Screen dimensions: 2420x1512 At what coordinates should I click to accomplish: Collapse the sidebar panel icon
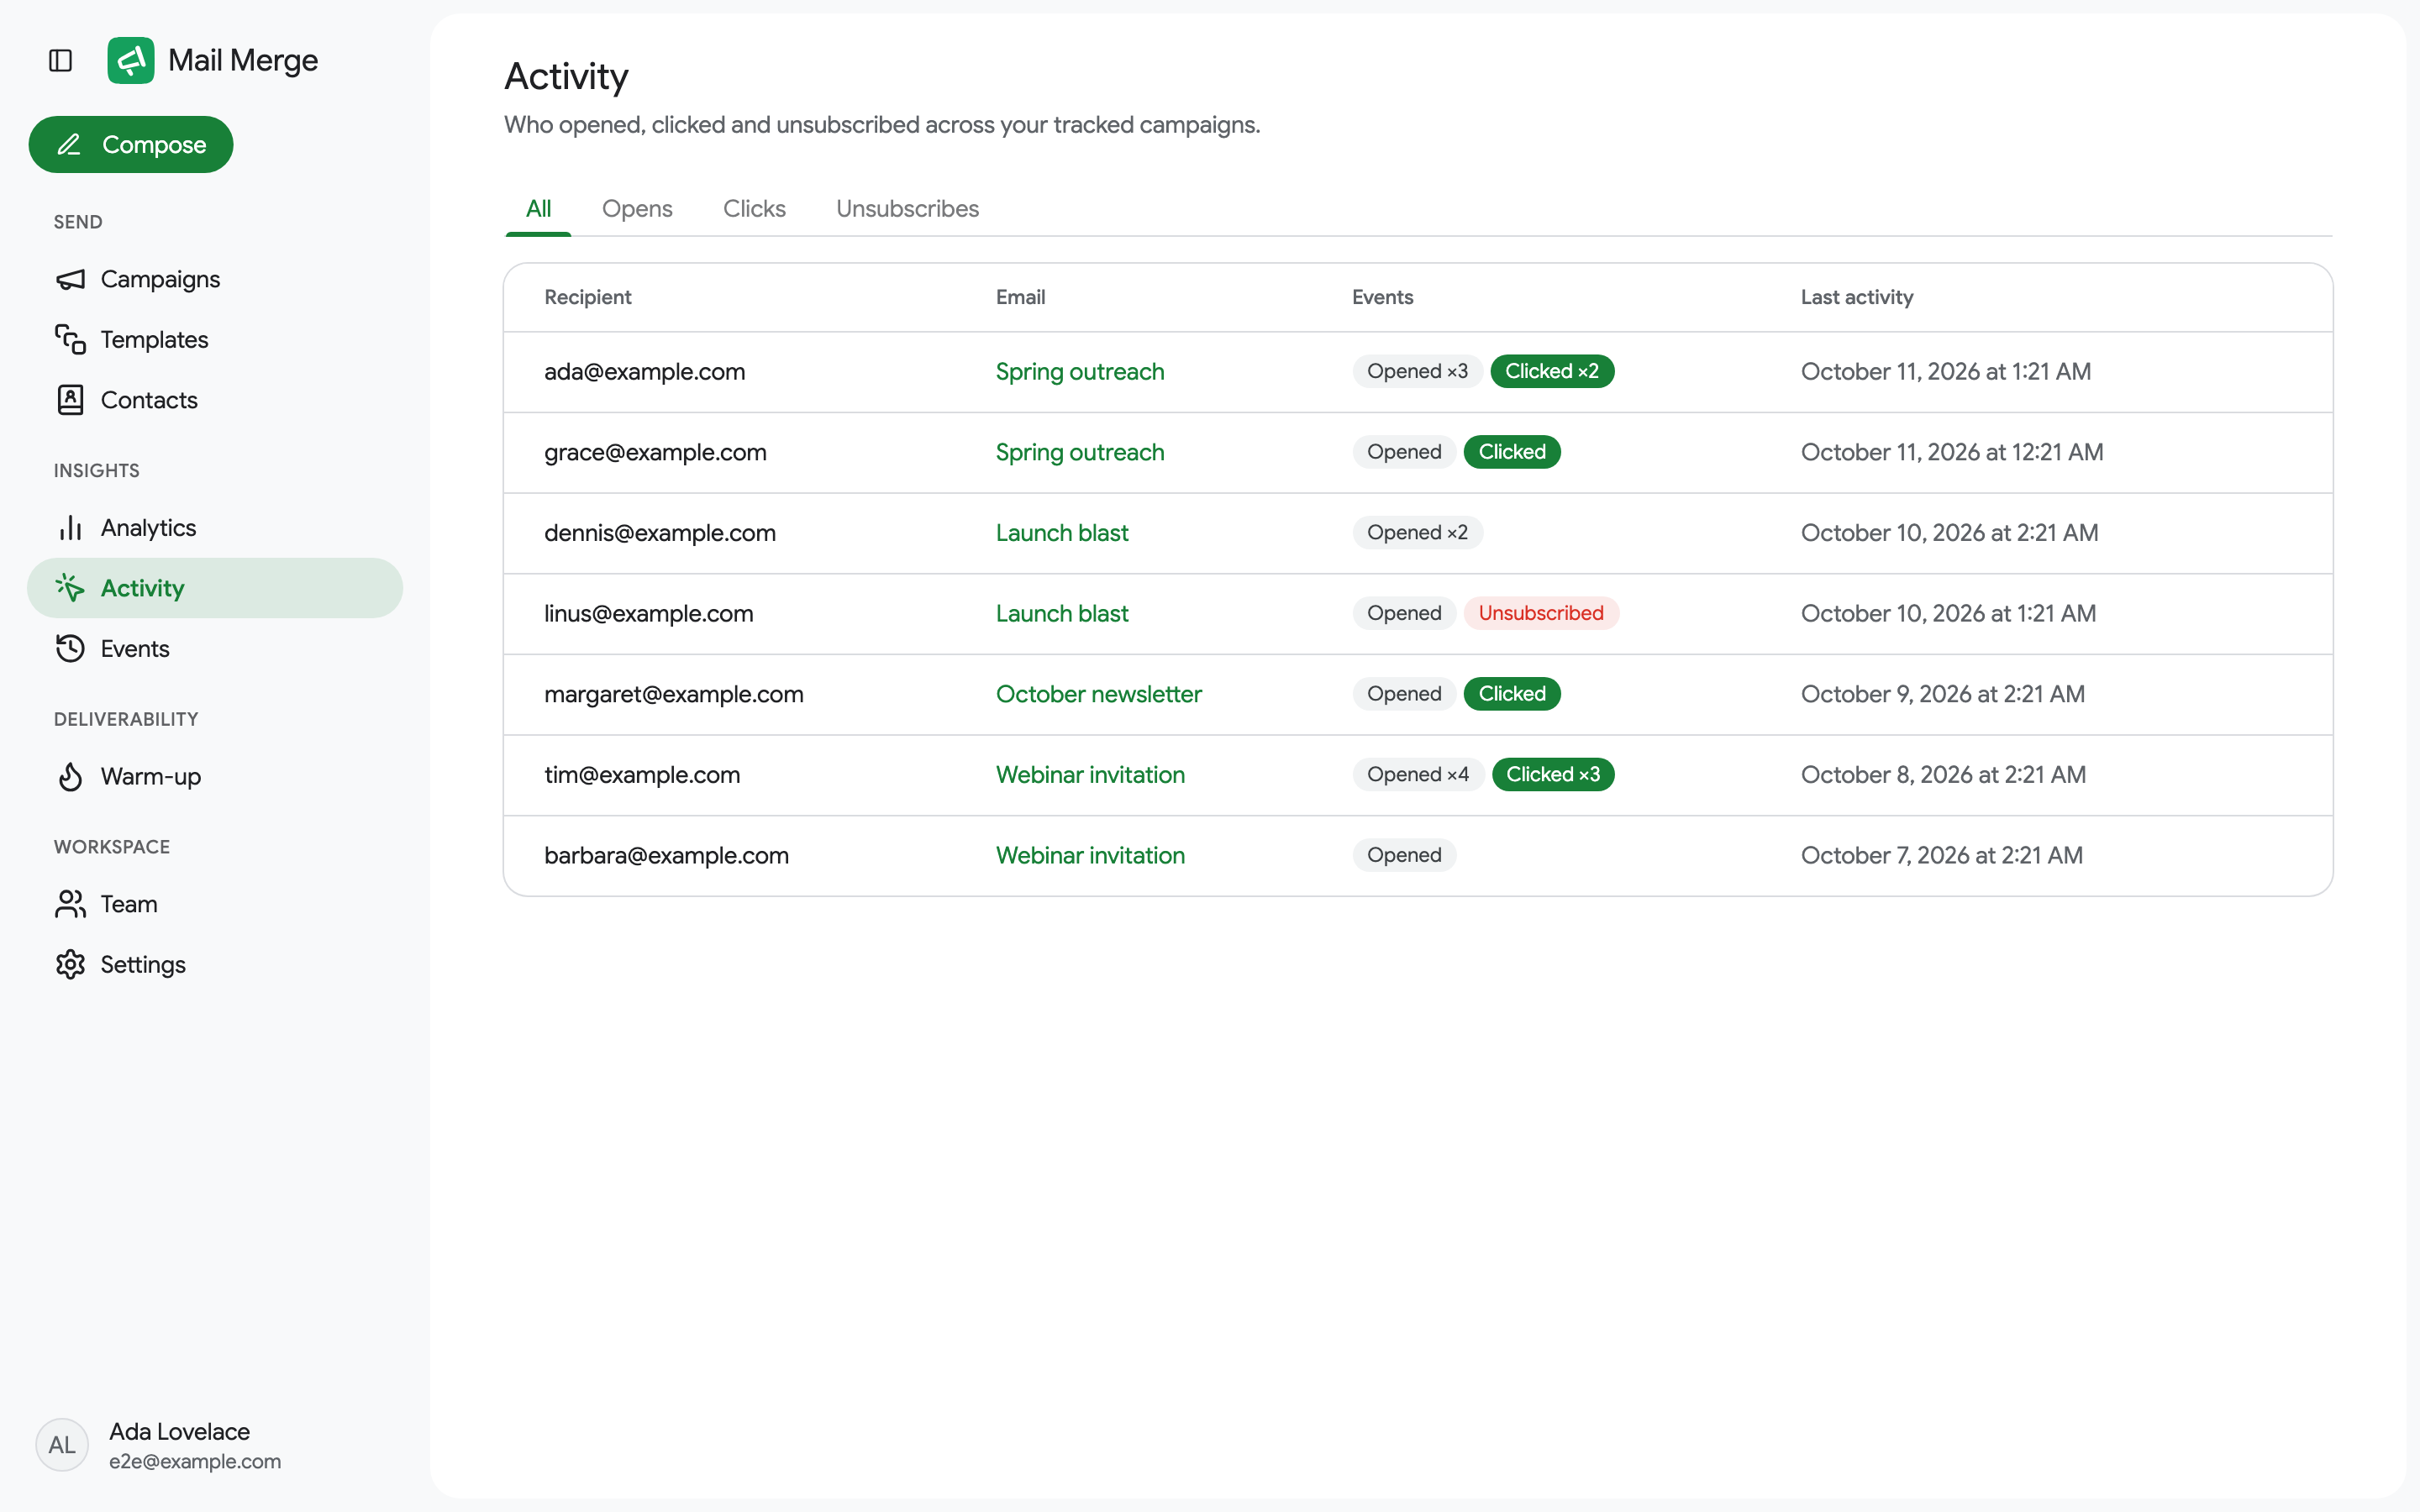(60, 61)
